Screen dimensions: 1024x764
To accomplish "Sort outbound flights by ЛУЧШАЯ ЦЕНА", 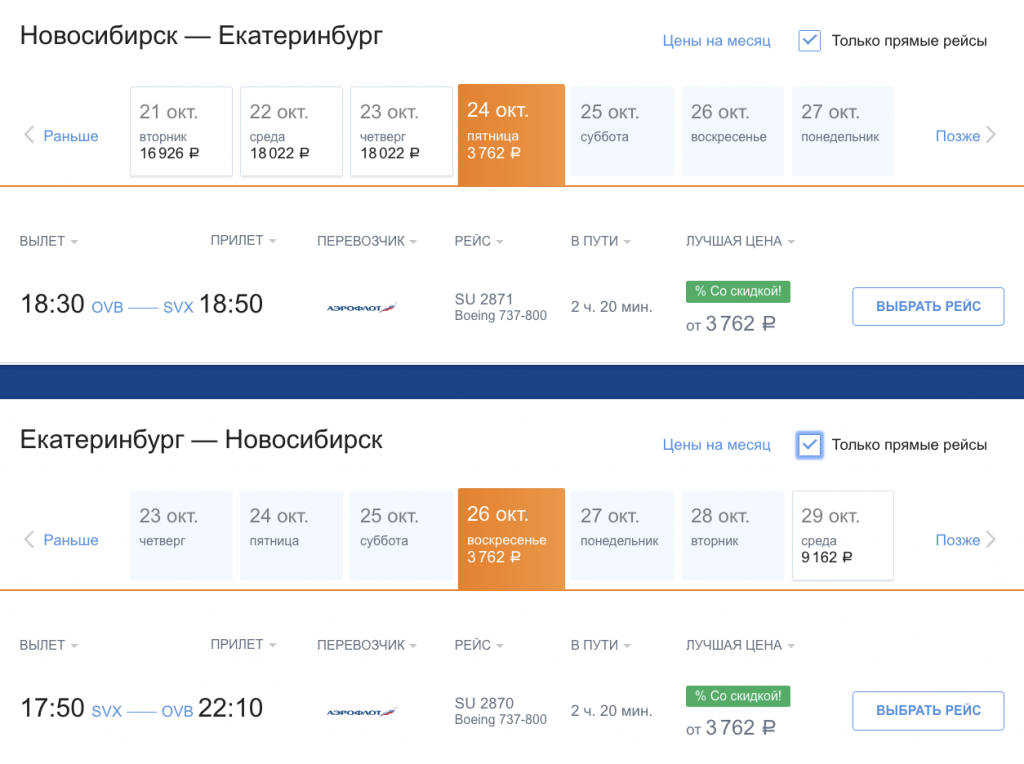I will 740,241.
